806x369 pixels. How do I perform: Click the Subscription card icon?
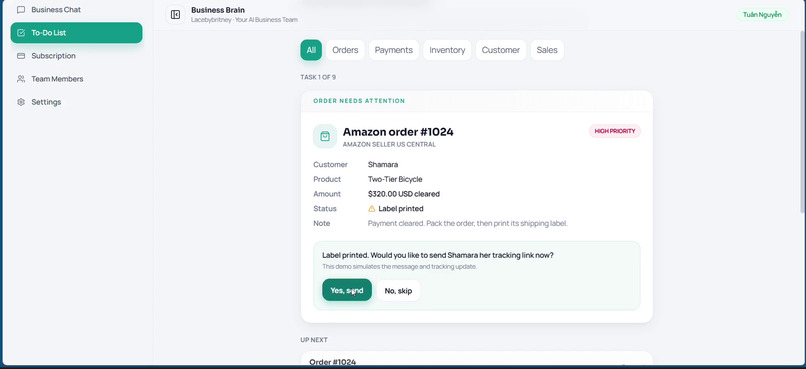21,56
